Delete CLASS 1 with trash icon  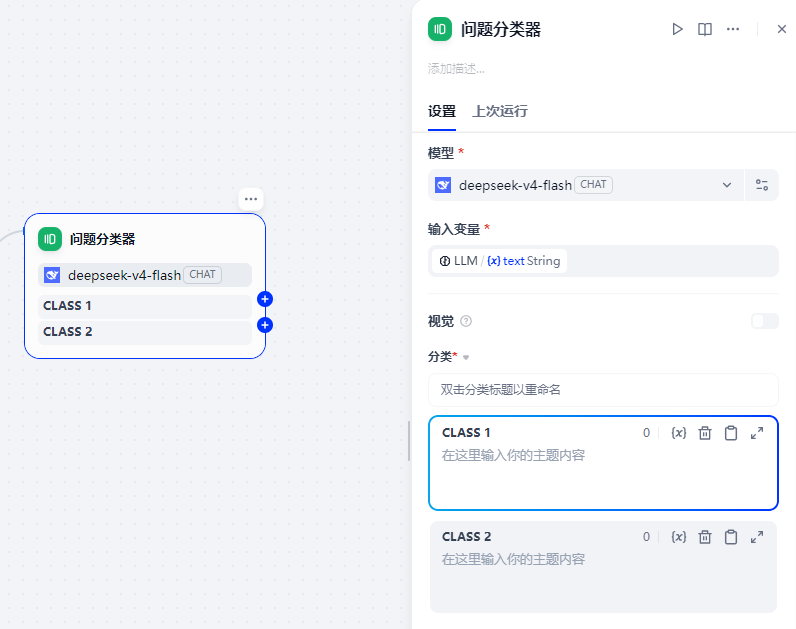point(705,433)
